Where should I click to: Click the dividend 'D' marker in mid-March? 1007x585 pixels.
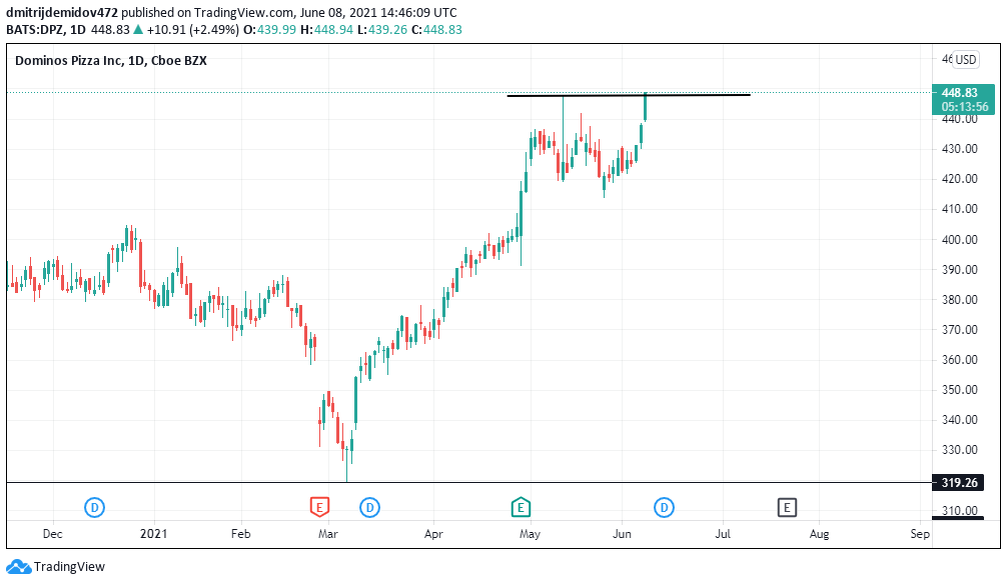[369, 508]
